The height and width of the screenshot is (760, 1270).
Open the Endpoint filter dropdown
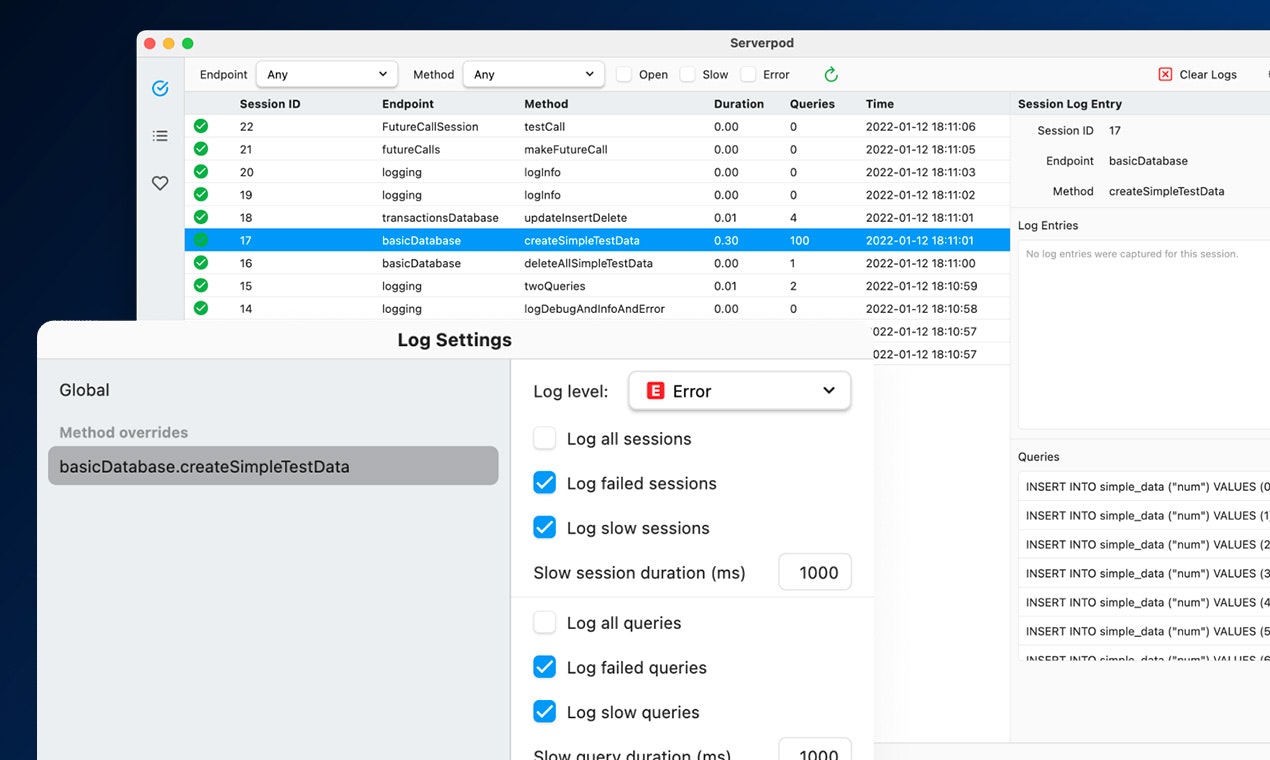(x=327, y=74)
